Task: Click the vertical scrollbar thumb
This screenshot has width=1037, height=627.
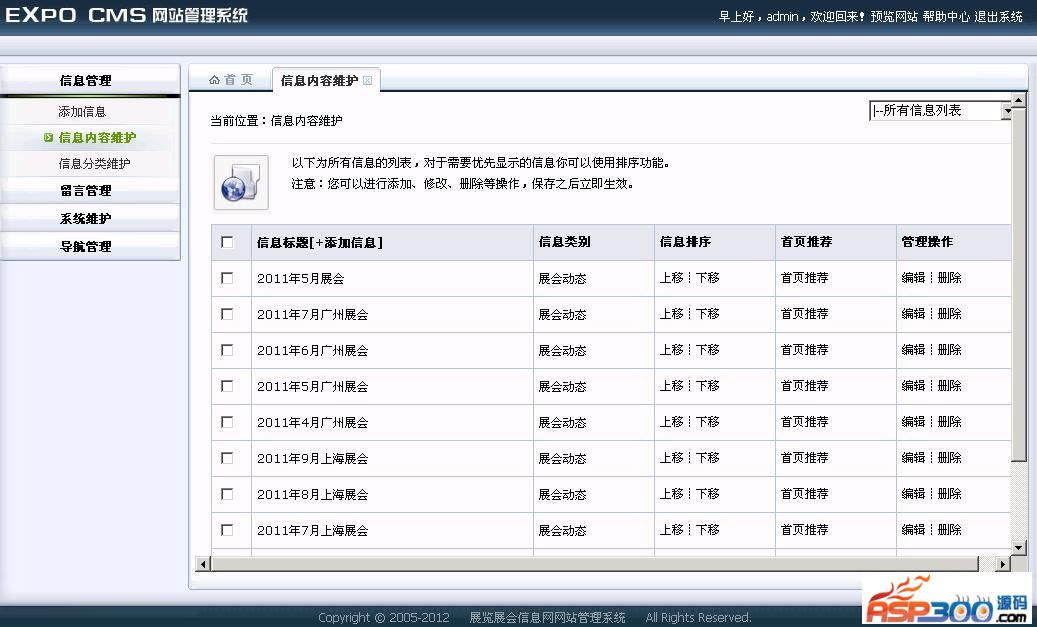Action: pyautogui.click(x=1018, y=284)
